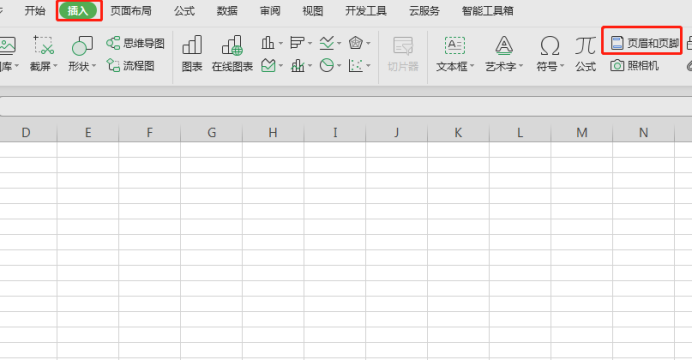Select the 形状 shapes icon
The image size is (692, 361).
tap(82, 45)
